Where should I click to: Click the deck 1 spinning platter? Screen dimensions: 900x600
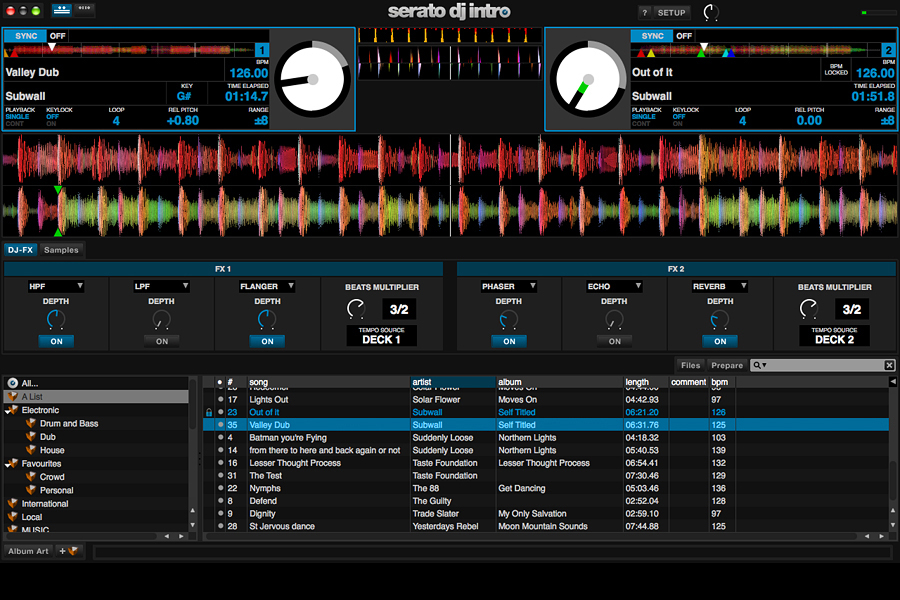point(312,79)
